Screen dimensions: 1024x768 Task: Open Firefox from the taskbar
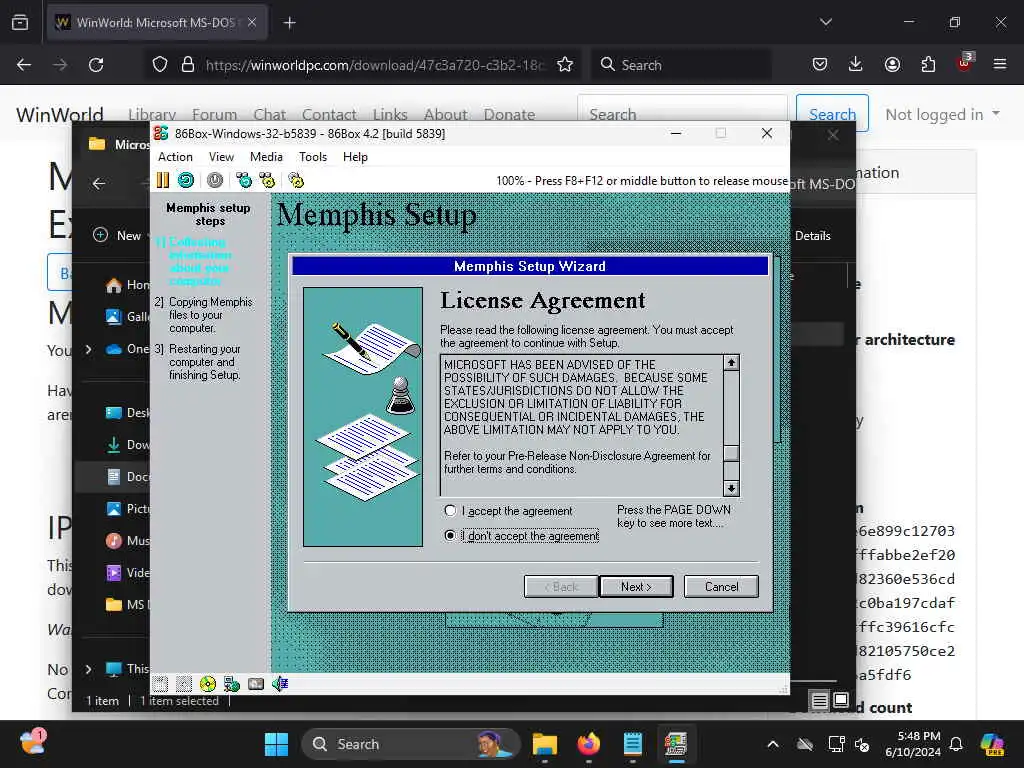click(x=589, y=744)
